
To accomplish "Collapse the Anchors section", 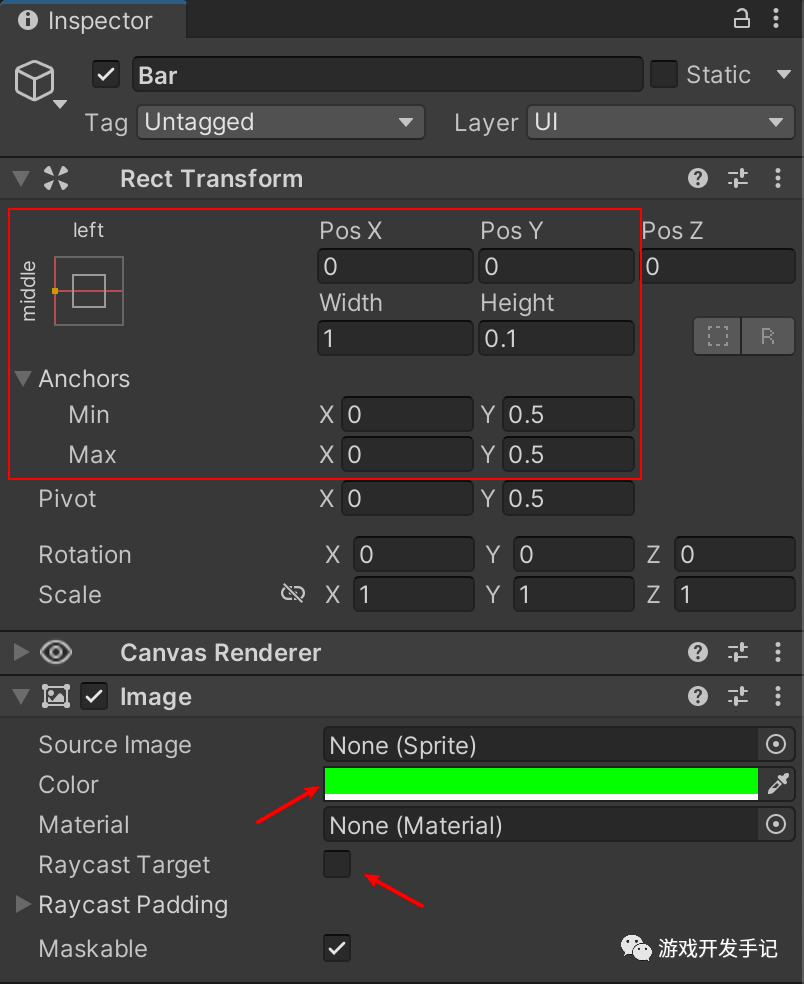I will point(23,378).
